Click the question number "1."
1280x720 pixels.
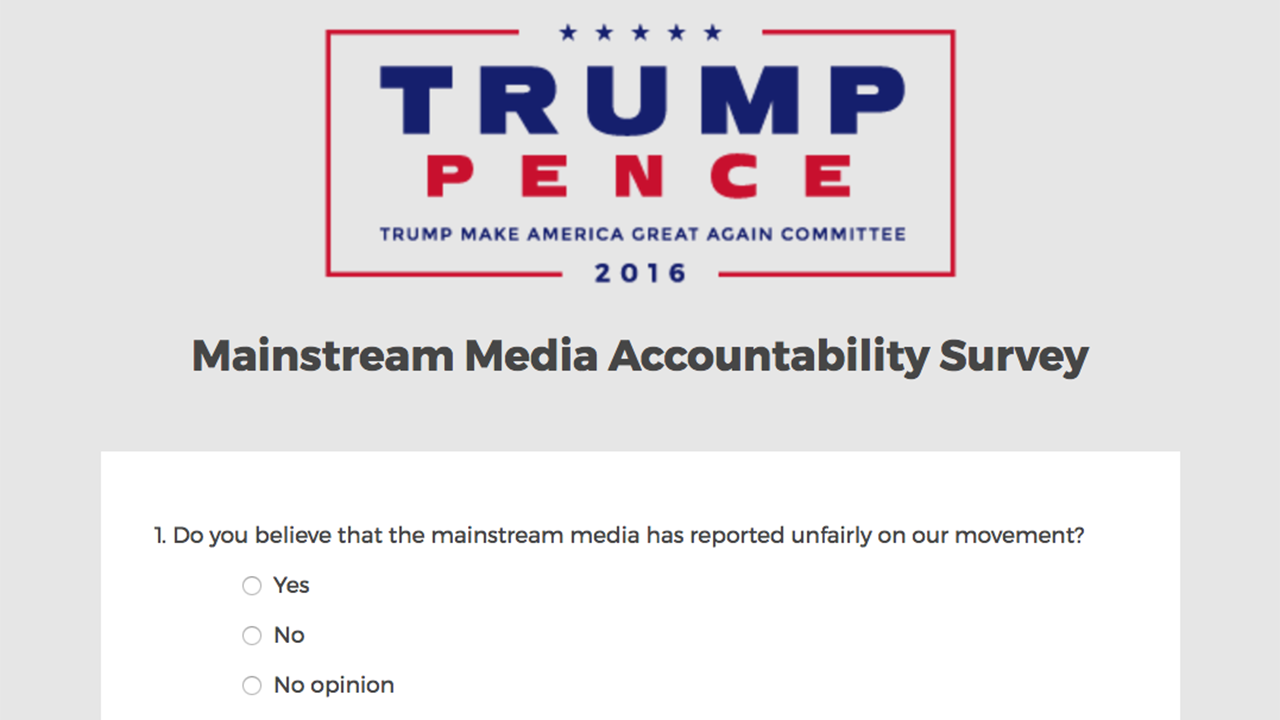click(x=160, y=536)
